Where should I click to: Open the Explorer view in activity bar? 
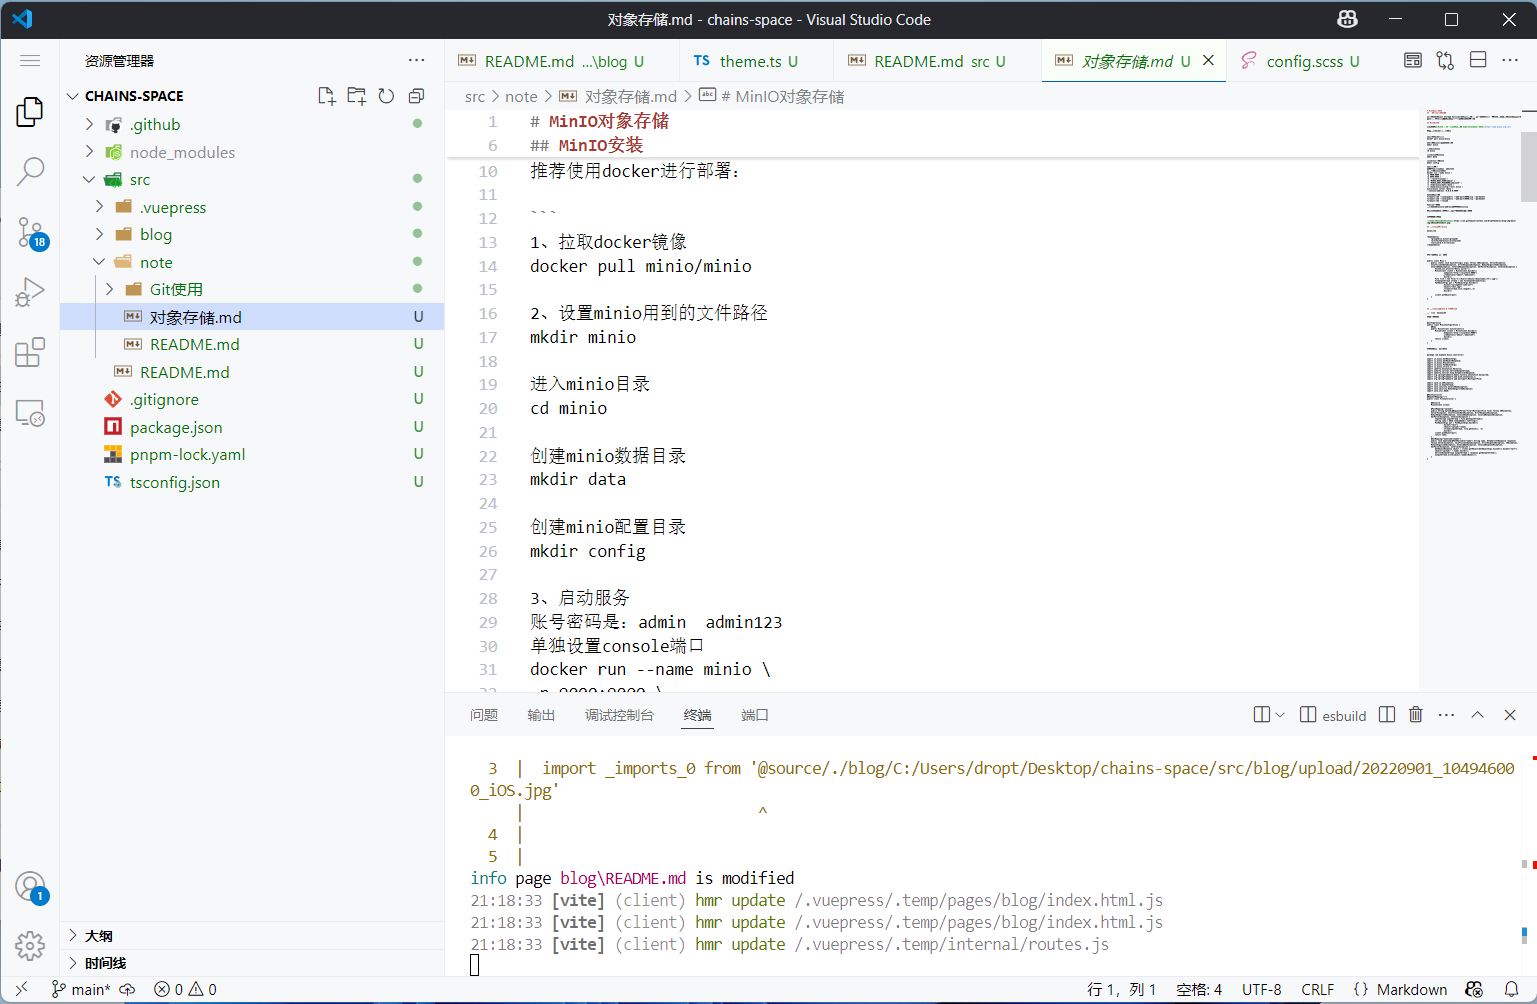click(x=30, y=111)
